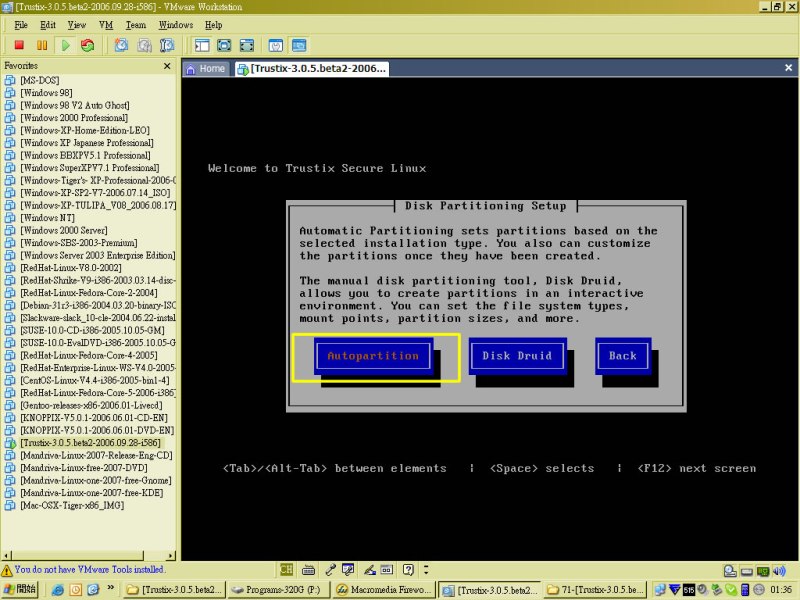Viewport: 800px width, 600px height.
Task: Open the Help menu
Action: pyautogui.click(x=213, y=25)
